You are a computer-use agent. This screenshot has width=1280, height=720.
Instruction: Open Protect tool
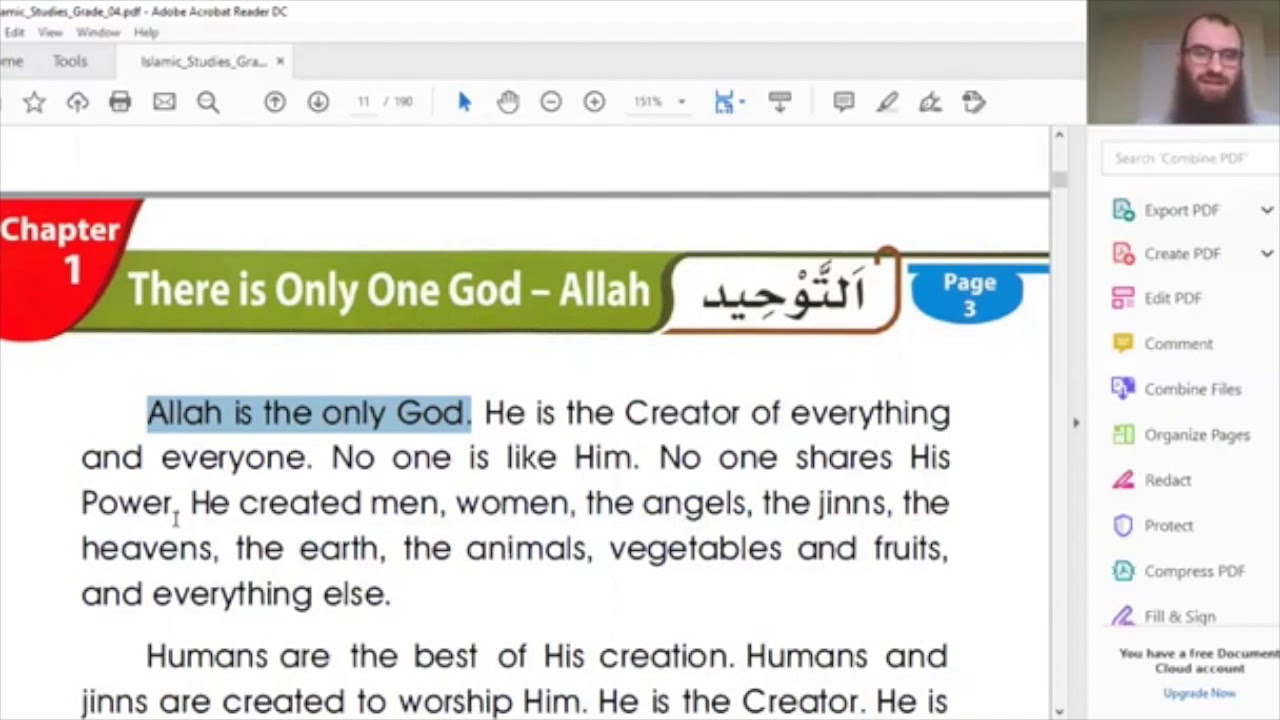1153,525
